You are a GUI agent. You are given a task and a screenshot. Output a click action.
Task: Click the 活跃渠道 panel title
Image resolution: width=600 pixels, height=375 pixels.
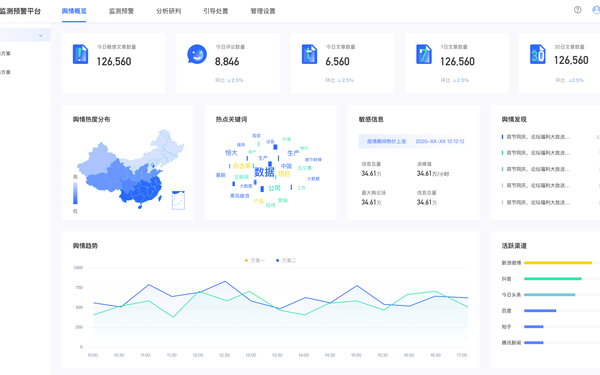pyautogui.click(x=514, y=246)
